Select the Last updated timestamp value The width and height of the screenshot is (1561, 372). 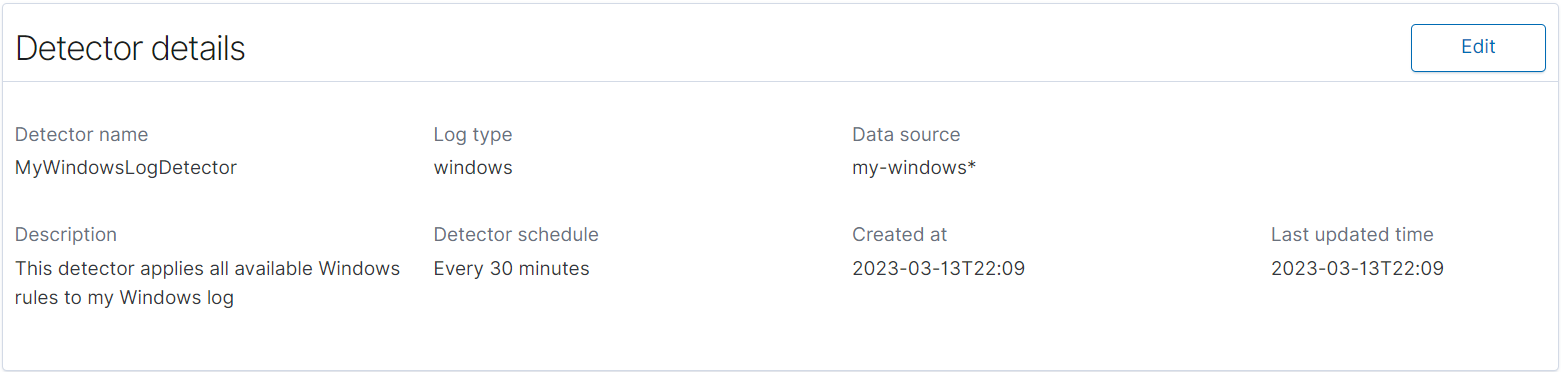[x=1358, y=268]
